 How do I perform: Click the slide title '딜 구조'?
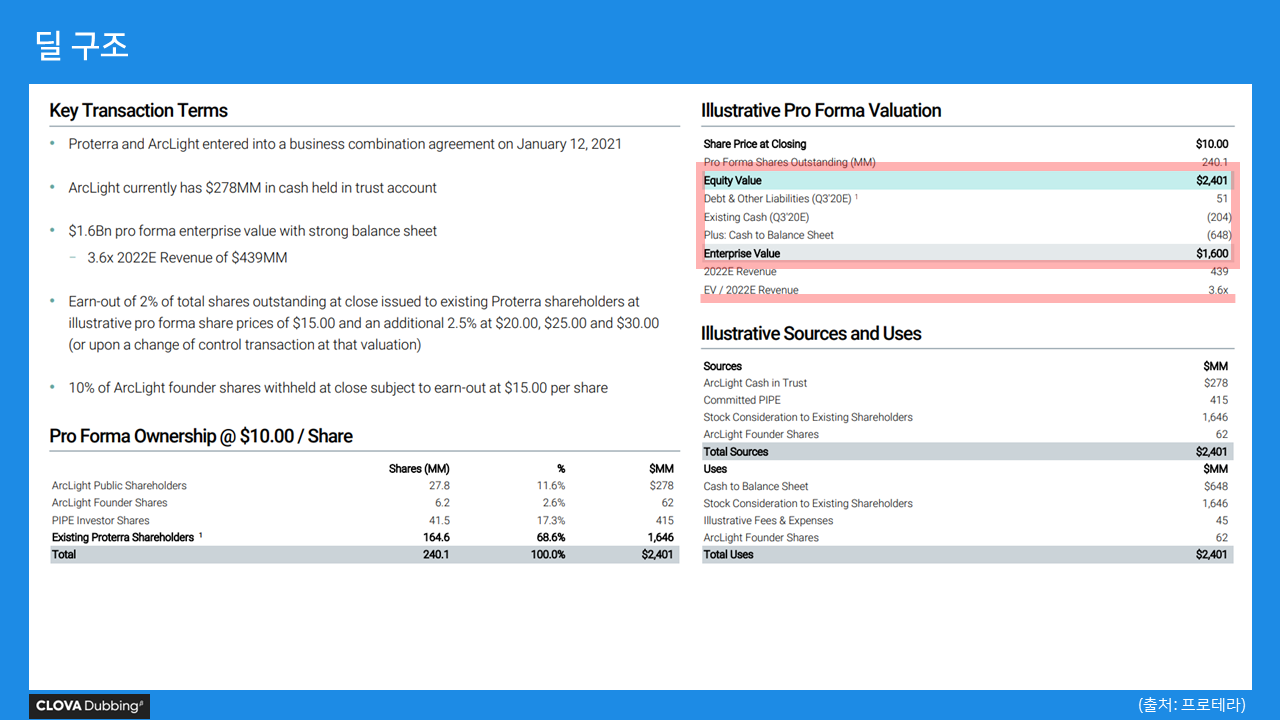click(82, 46)
